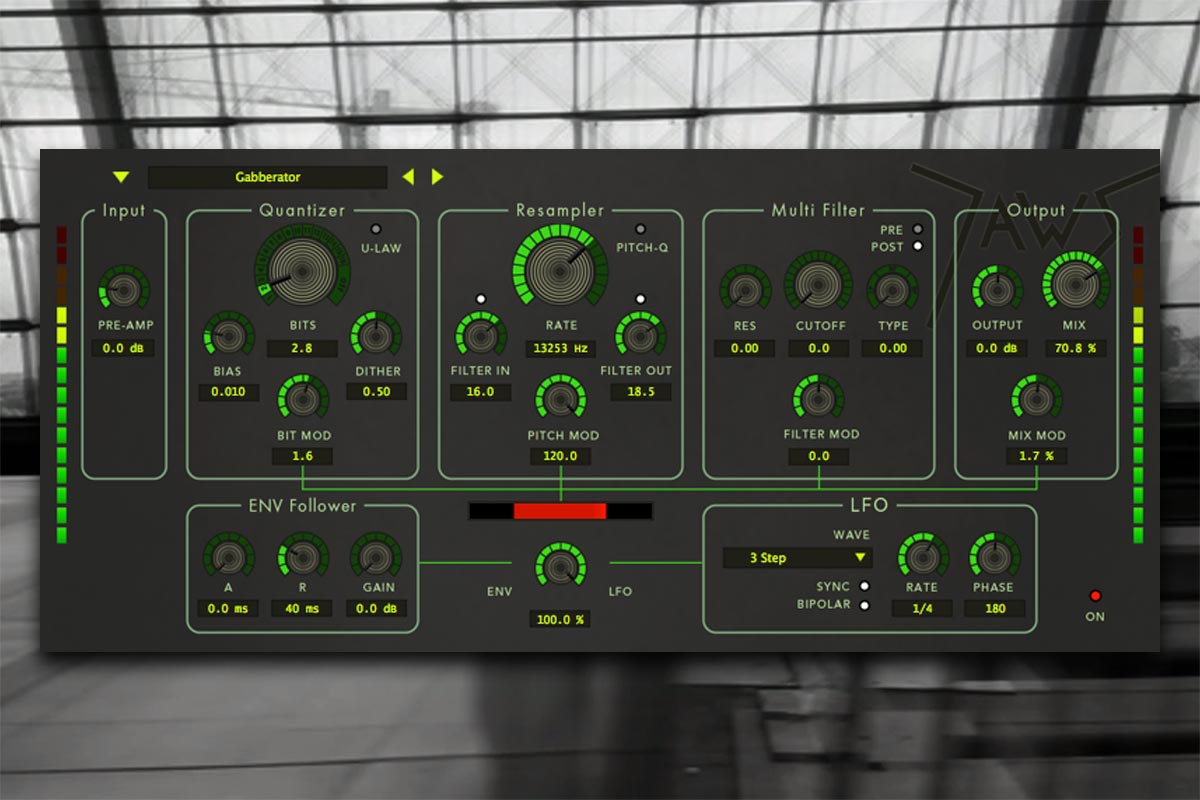Click the release value 40 ms
Viewport: 1200px width, 800px height.
point(302,608)
